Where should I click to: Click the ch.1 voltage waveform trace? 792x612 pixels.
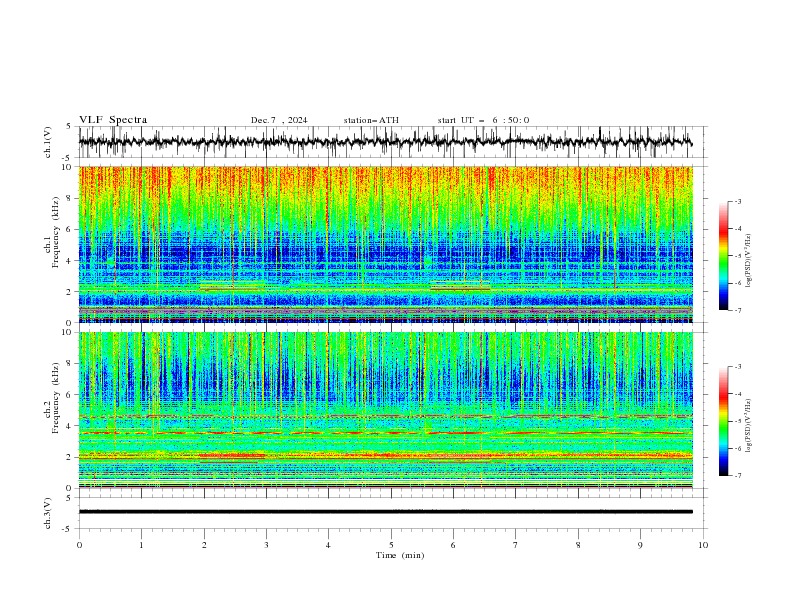[385, 142]
